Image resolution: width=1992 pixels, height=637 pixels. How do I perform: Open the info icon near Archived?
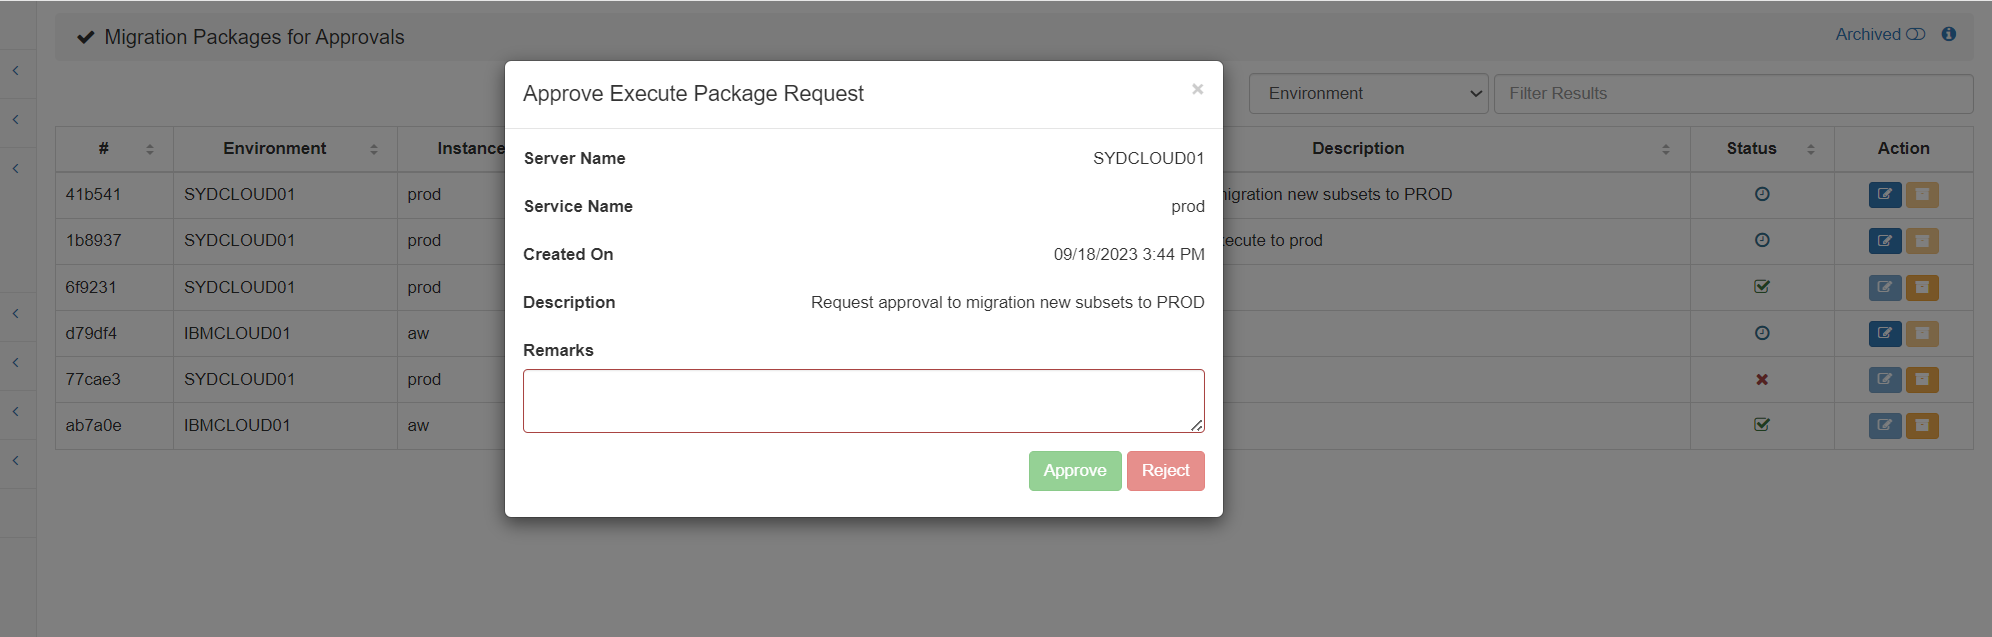1948,33
